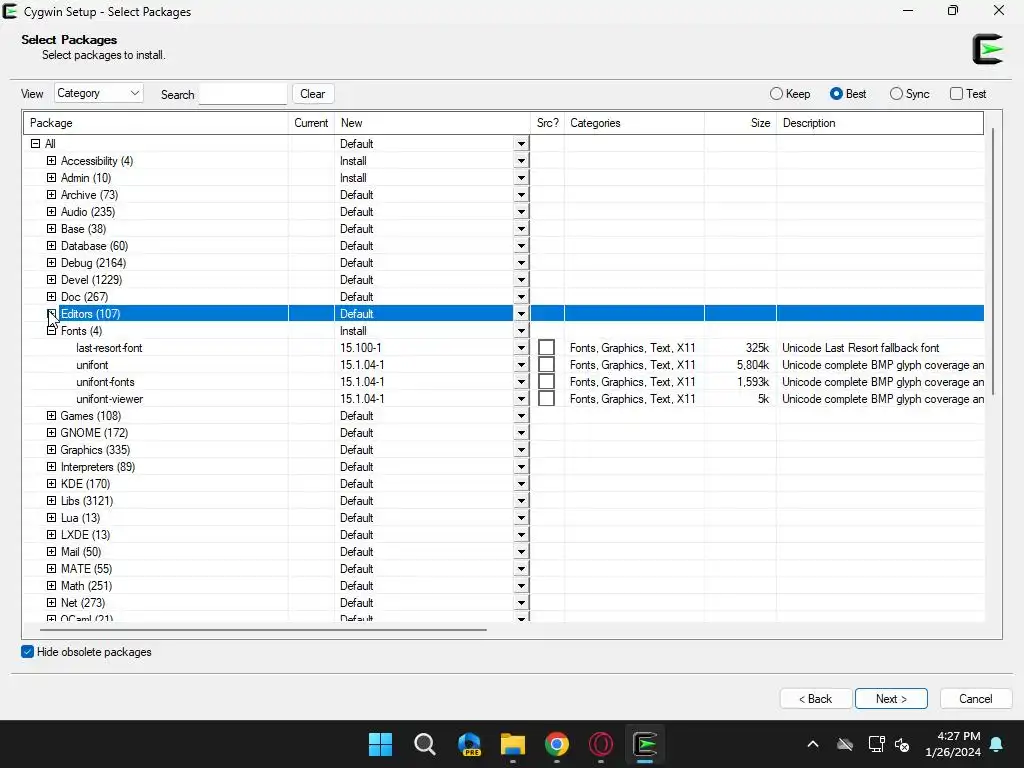1024x768 pixels.
Task: Click the Clear search button
Action: pyautogui.click(x=313, y=93)
